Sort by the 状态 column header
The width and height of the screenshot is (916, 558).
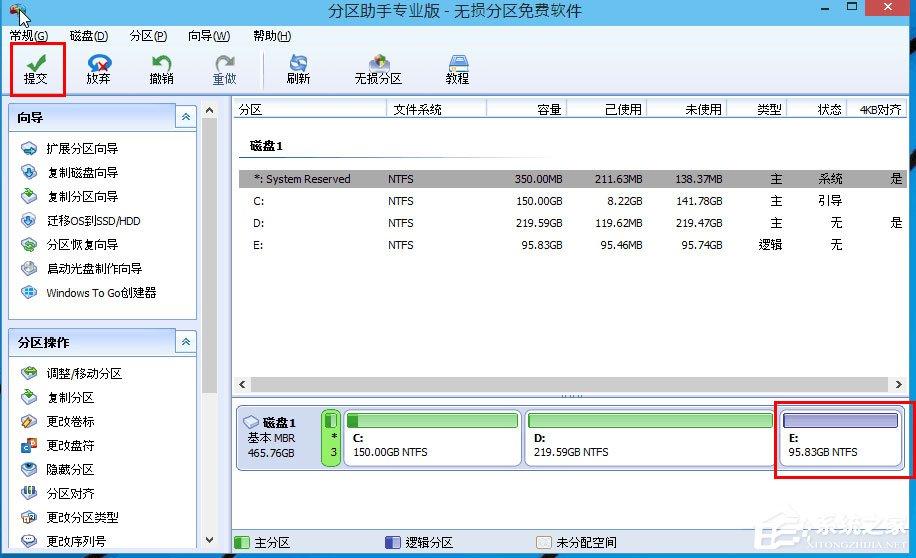click(817, 109)
